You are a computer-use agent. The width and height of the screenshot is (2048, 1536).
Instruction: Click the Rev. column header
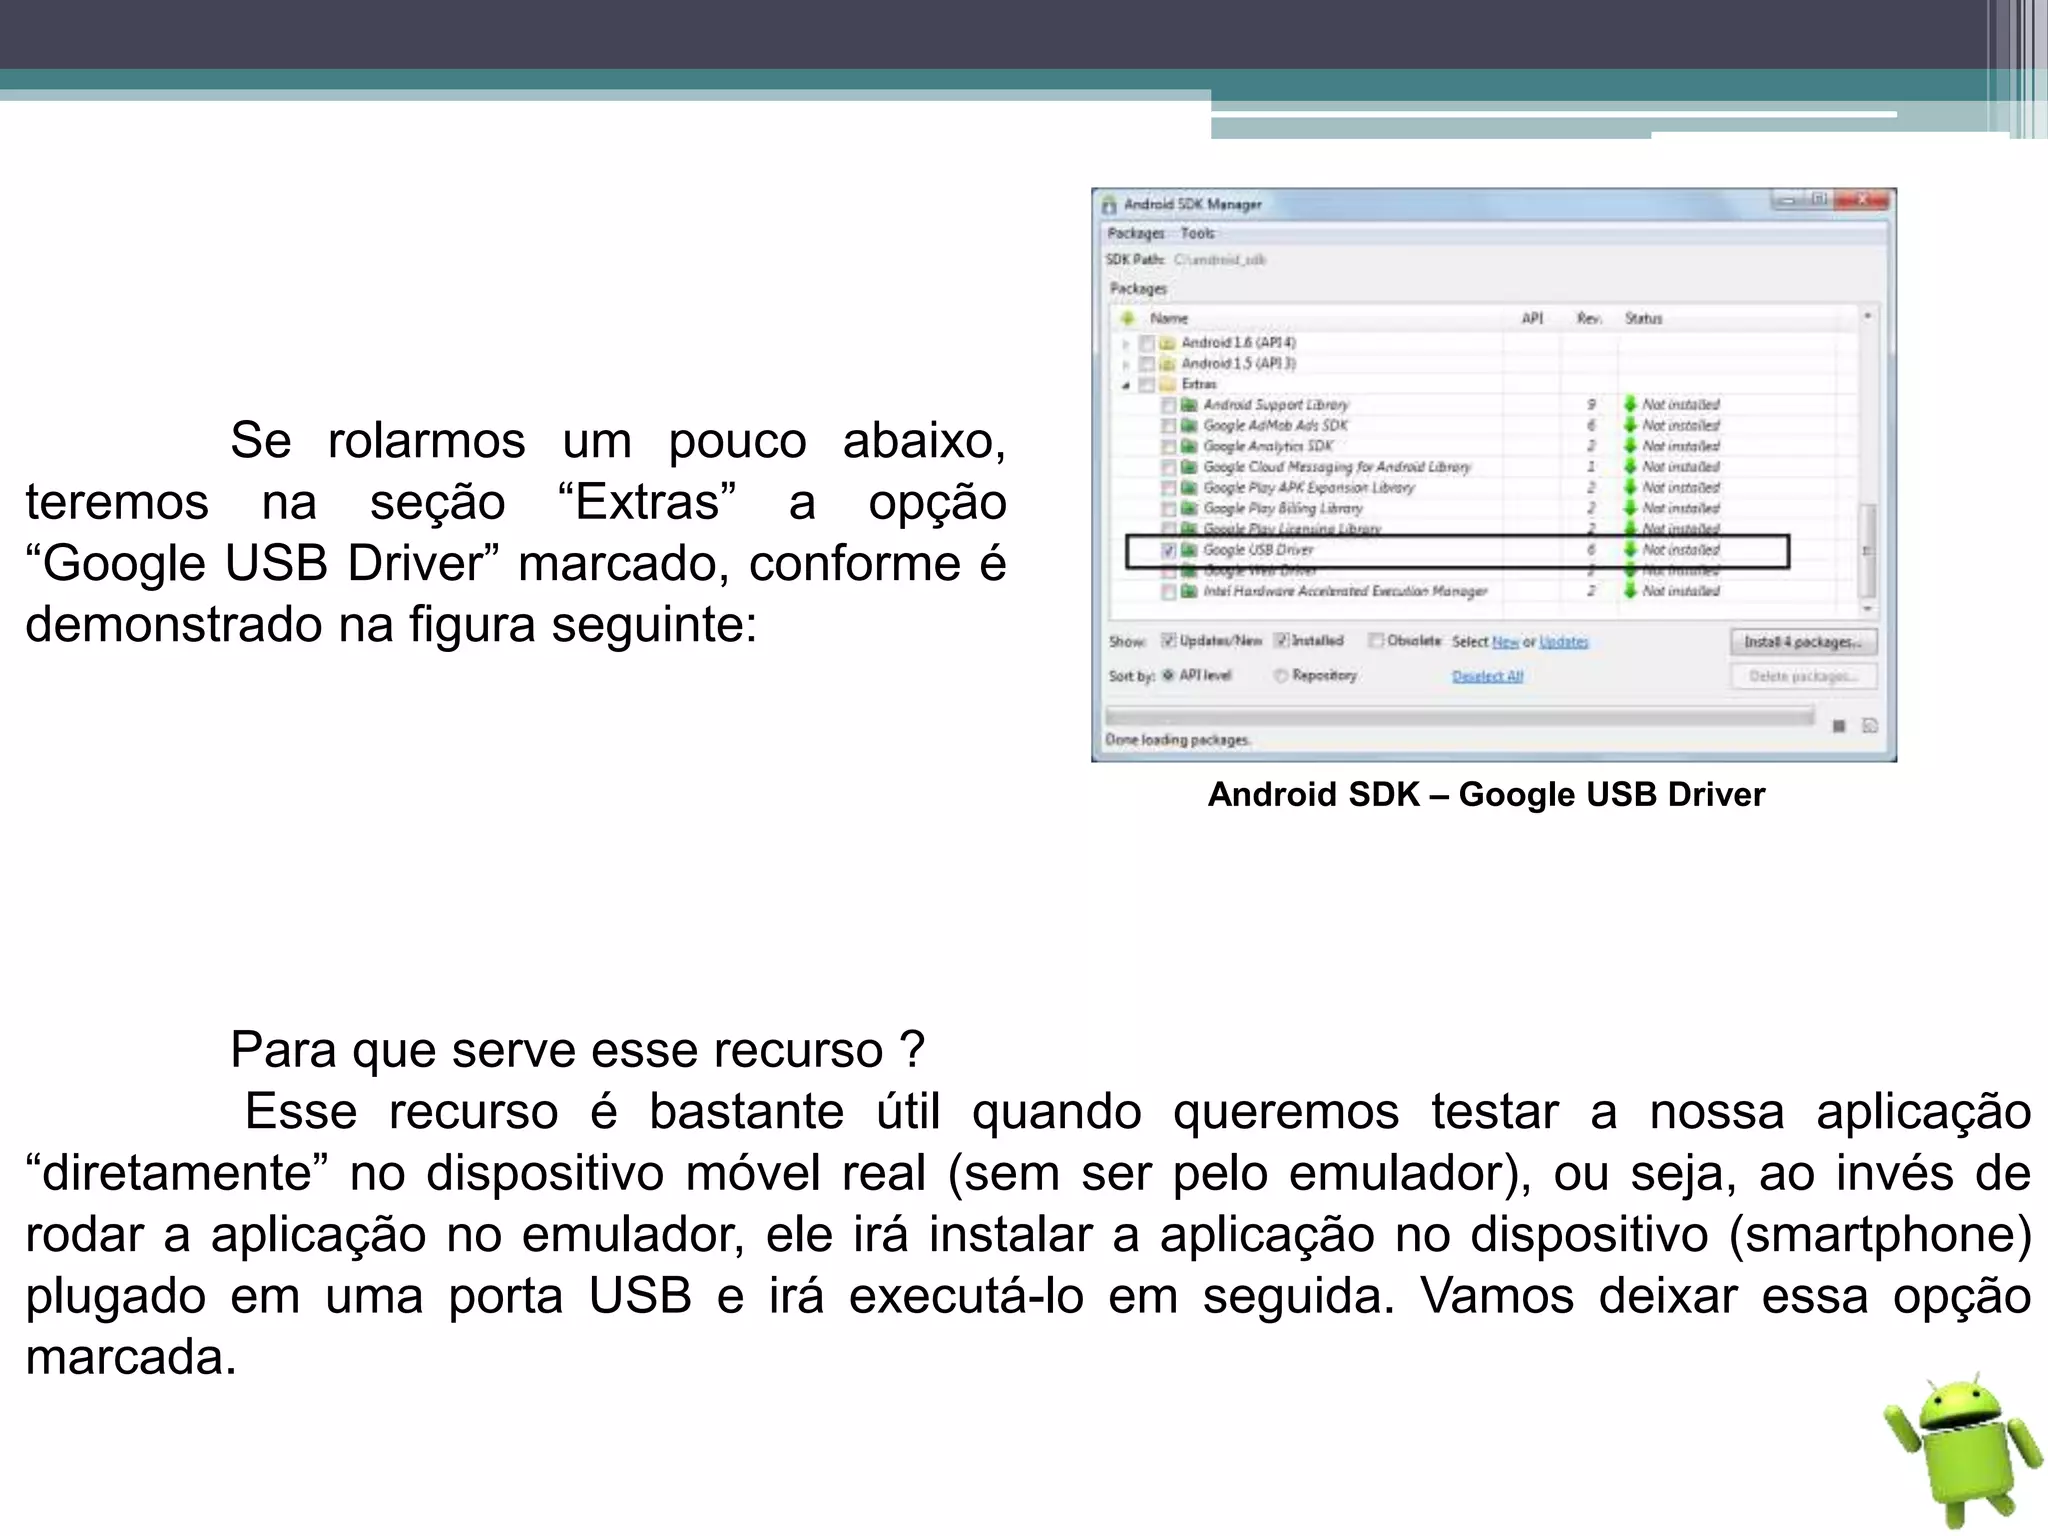[1589, 319]
